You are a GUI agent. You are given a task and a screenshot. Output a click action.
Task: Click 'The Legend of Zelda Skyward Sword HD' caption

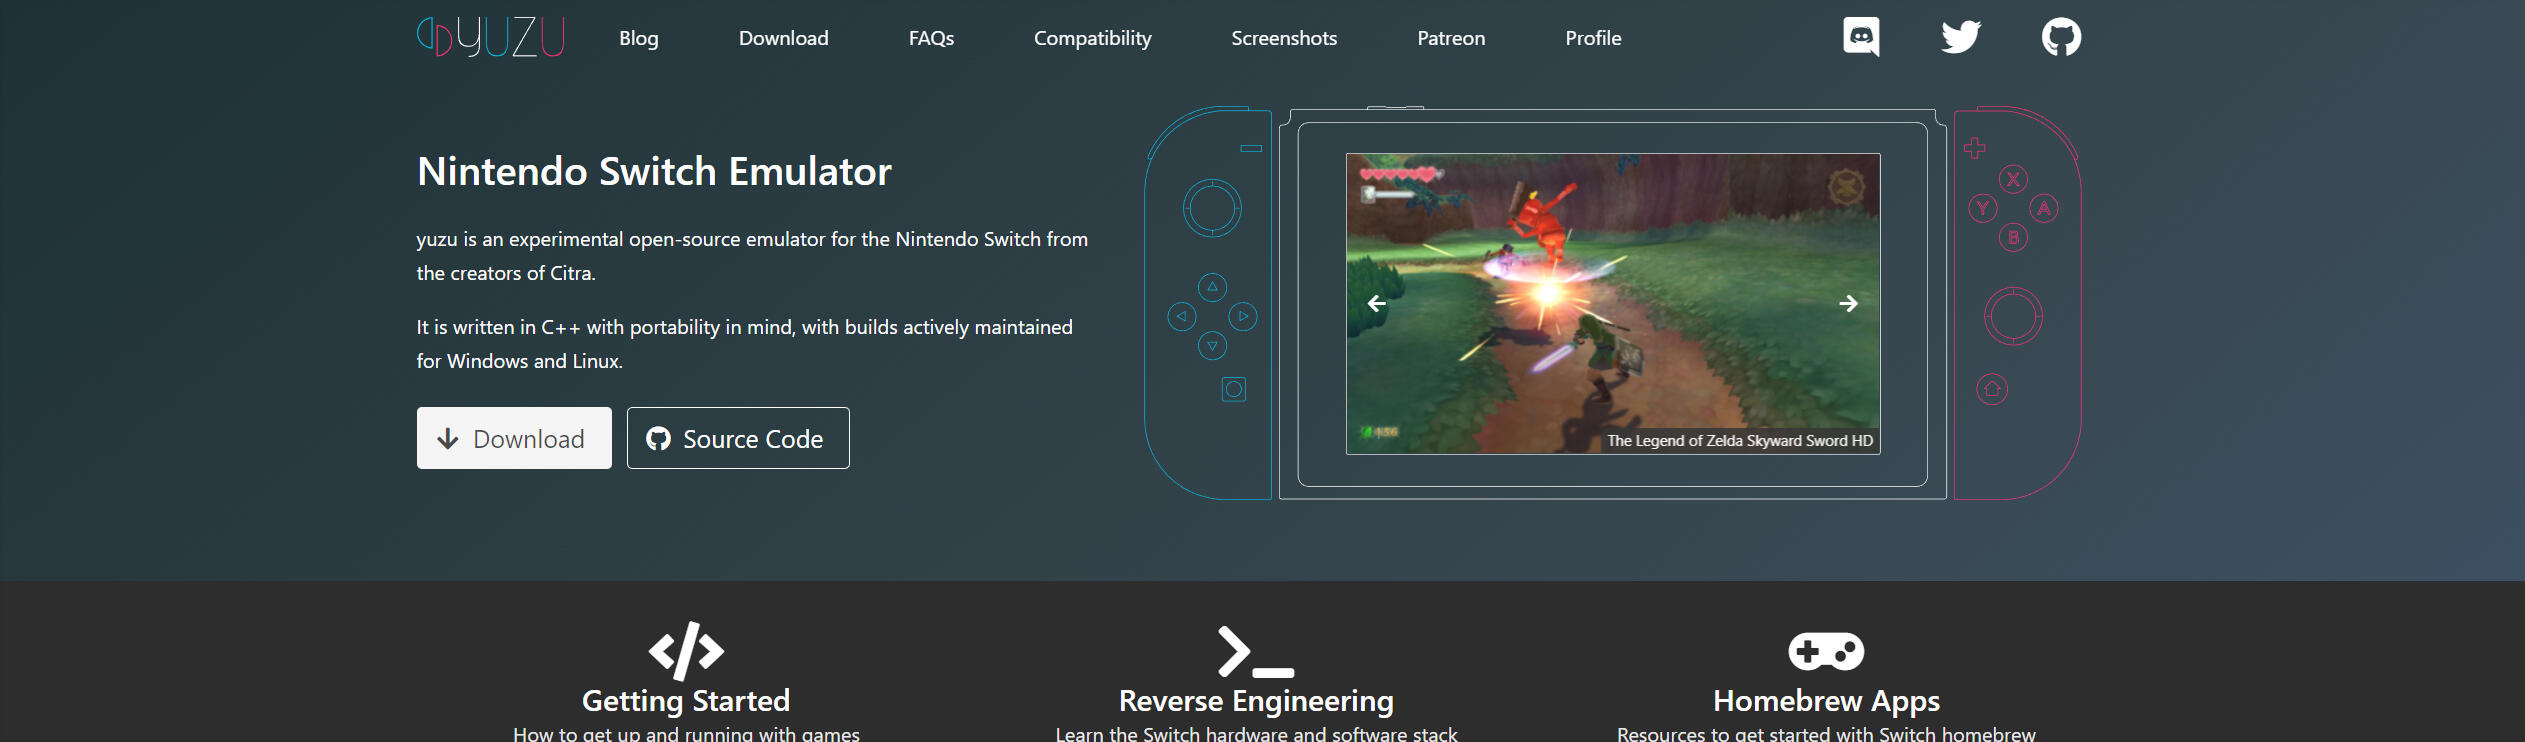[1740, 441]
